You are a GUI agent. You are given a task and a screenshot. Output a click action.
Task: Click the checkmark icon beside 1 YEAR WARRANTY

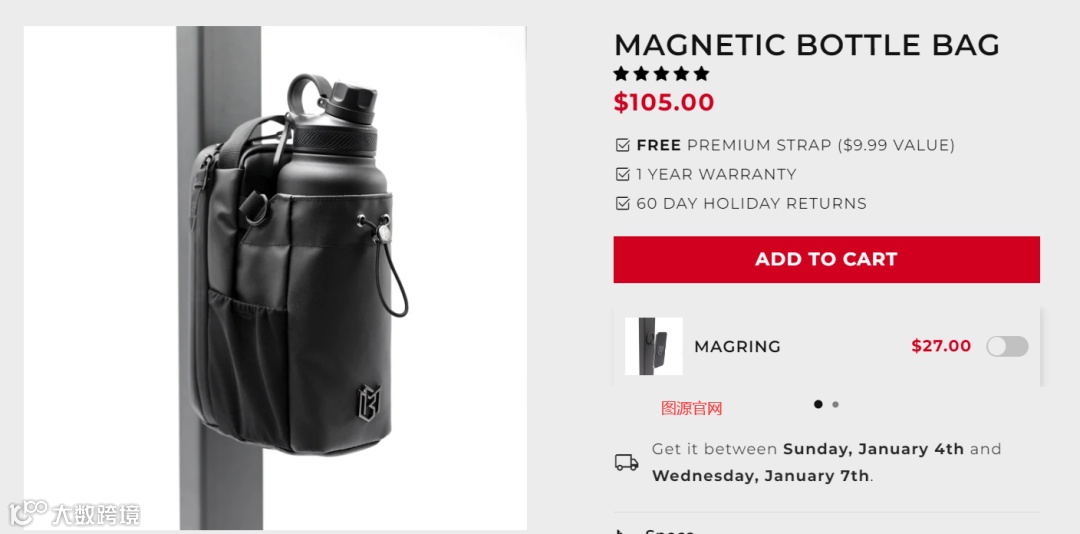pyautogui.click(x=623, y=174)
